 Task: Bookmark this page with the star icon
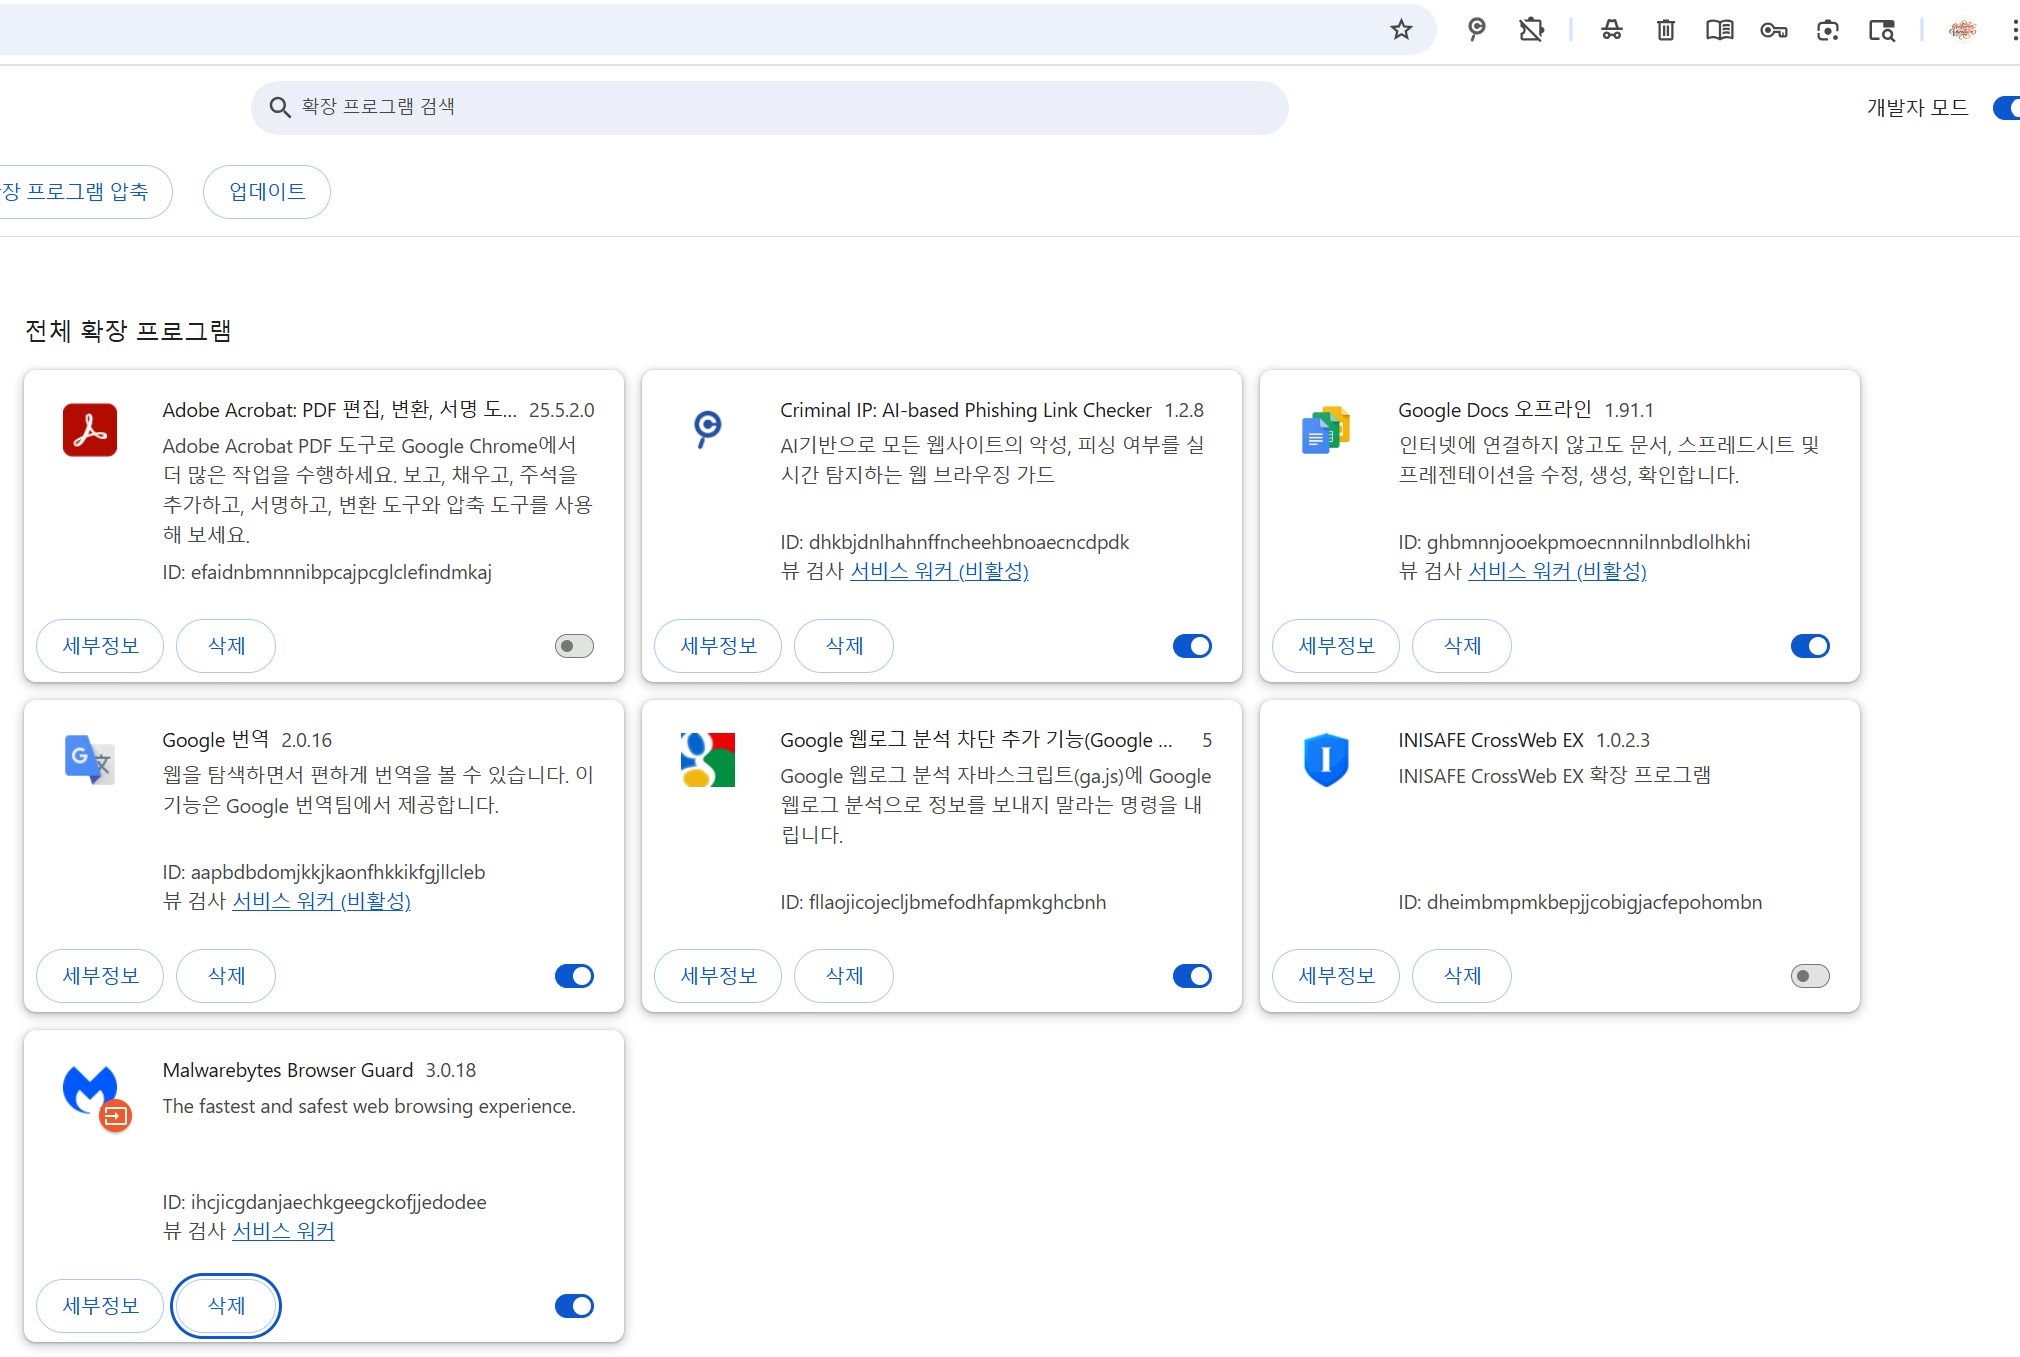click(1401, 30)
